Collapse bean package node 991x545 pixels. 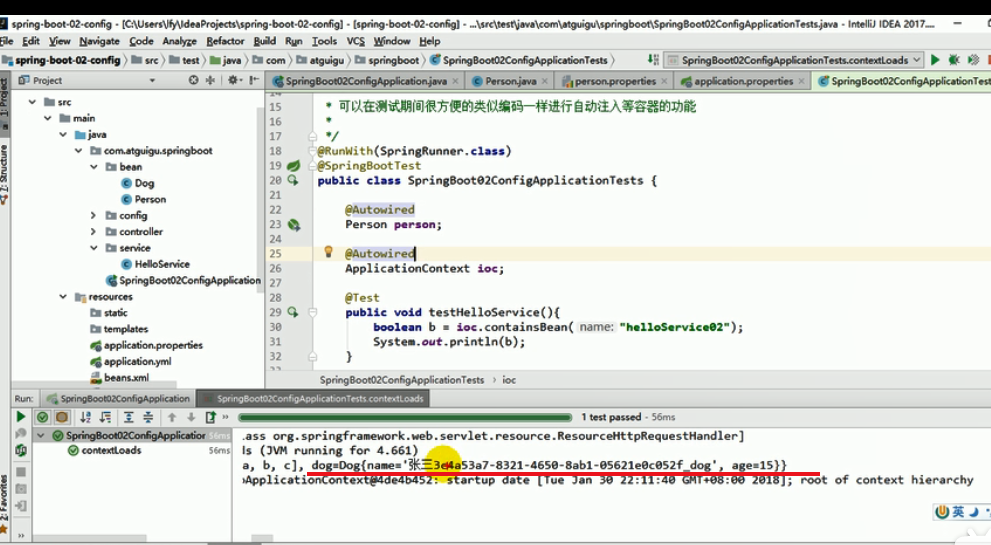tap(94, 167)
